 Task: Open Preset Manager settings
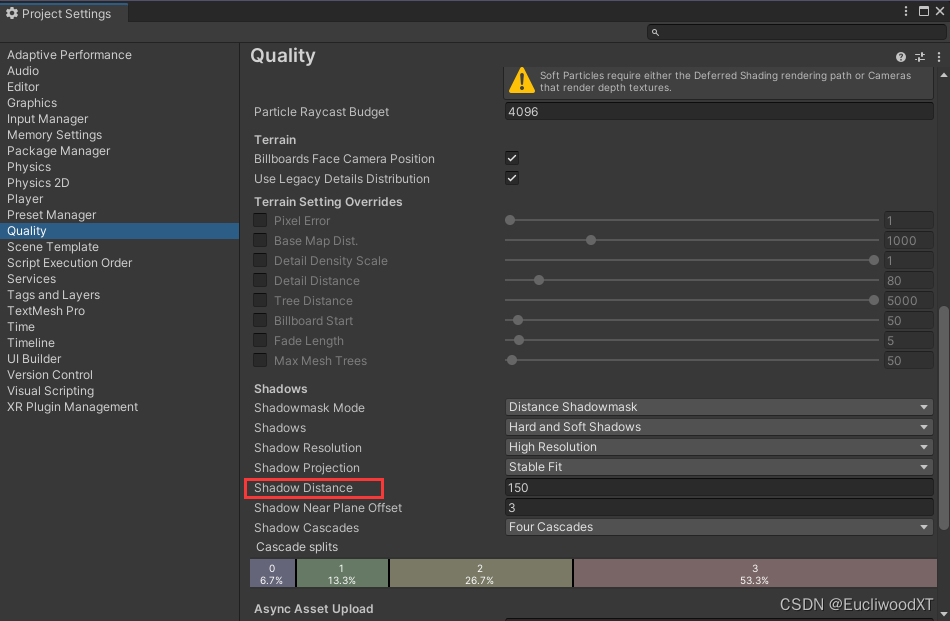(x=51, y=215)
